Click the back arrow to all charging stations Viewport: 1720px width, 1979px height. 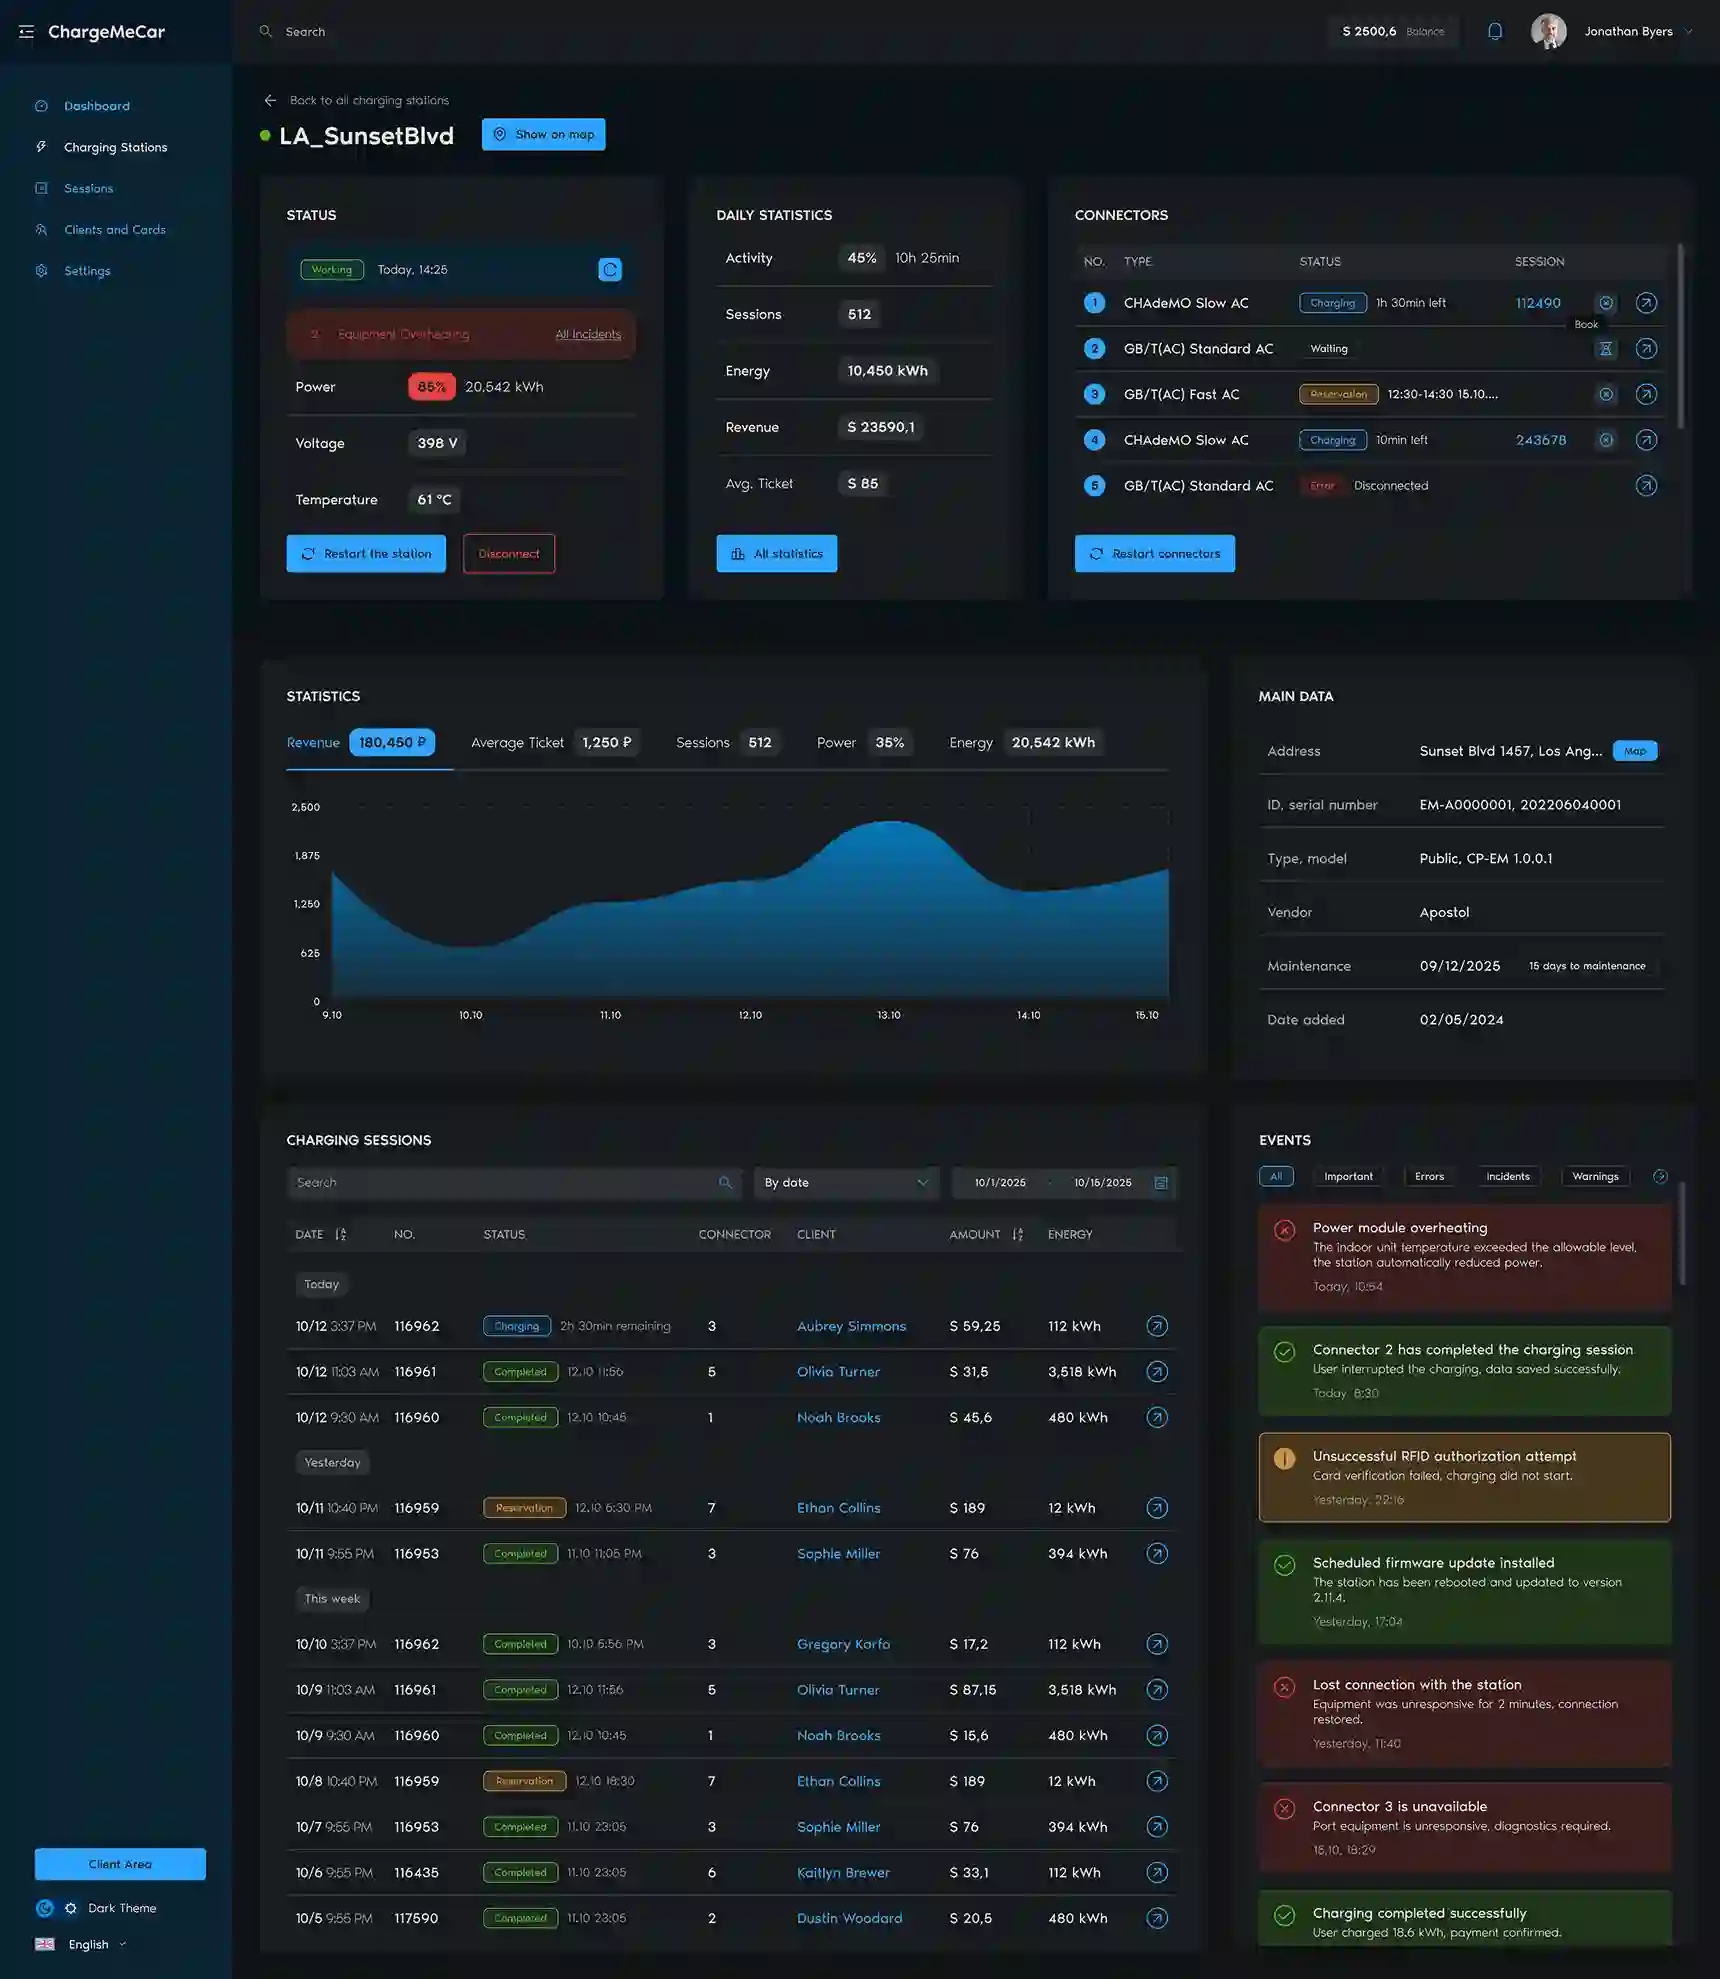[x=270, y=100]
